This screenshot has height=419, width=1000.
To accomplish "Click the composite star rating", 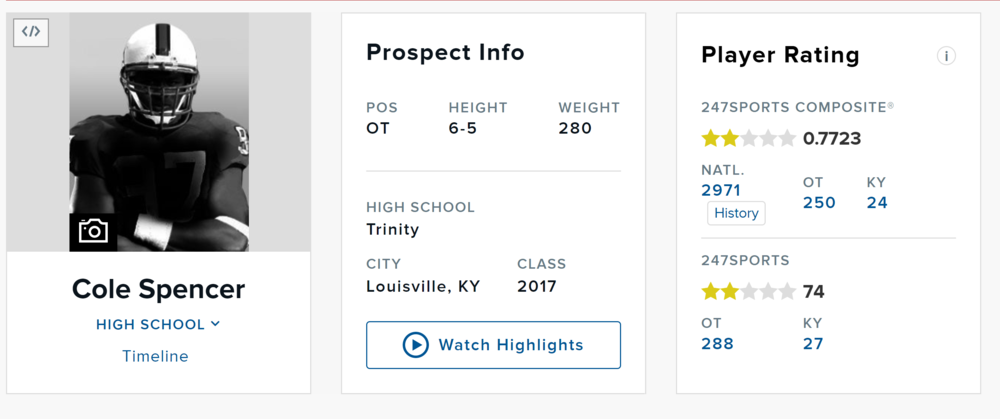I will pos(748,138).
